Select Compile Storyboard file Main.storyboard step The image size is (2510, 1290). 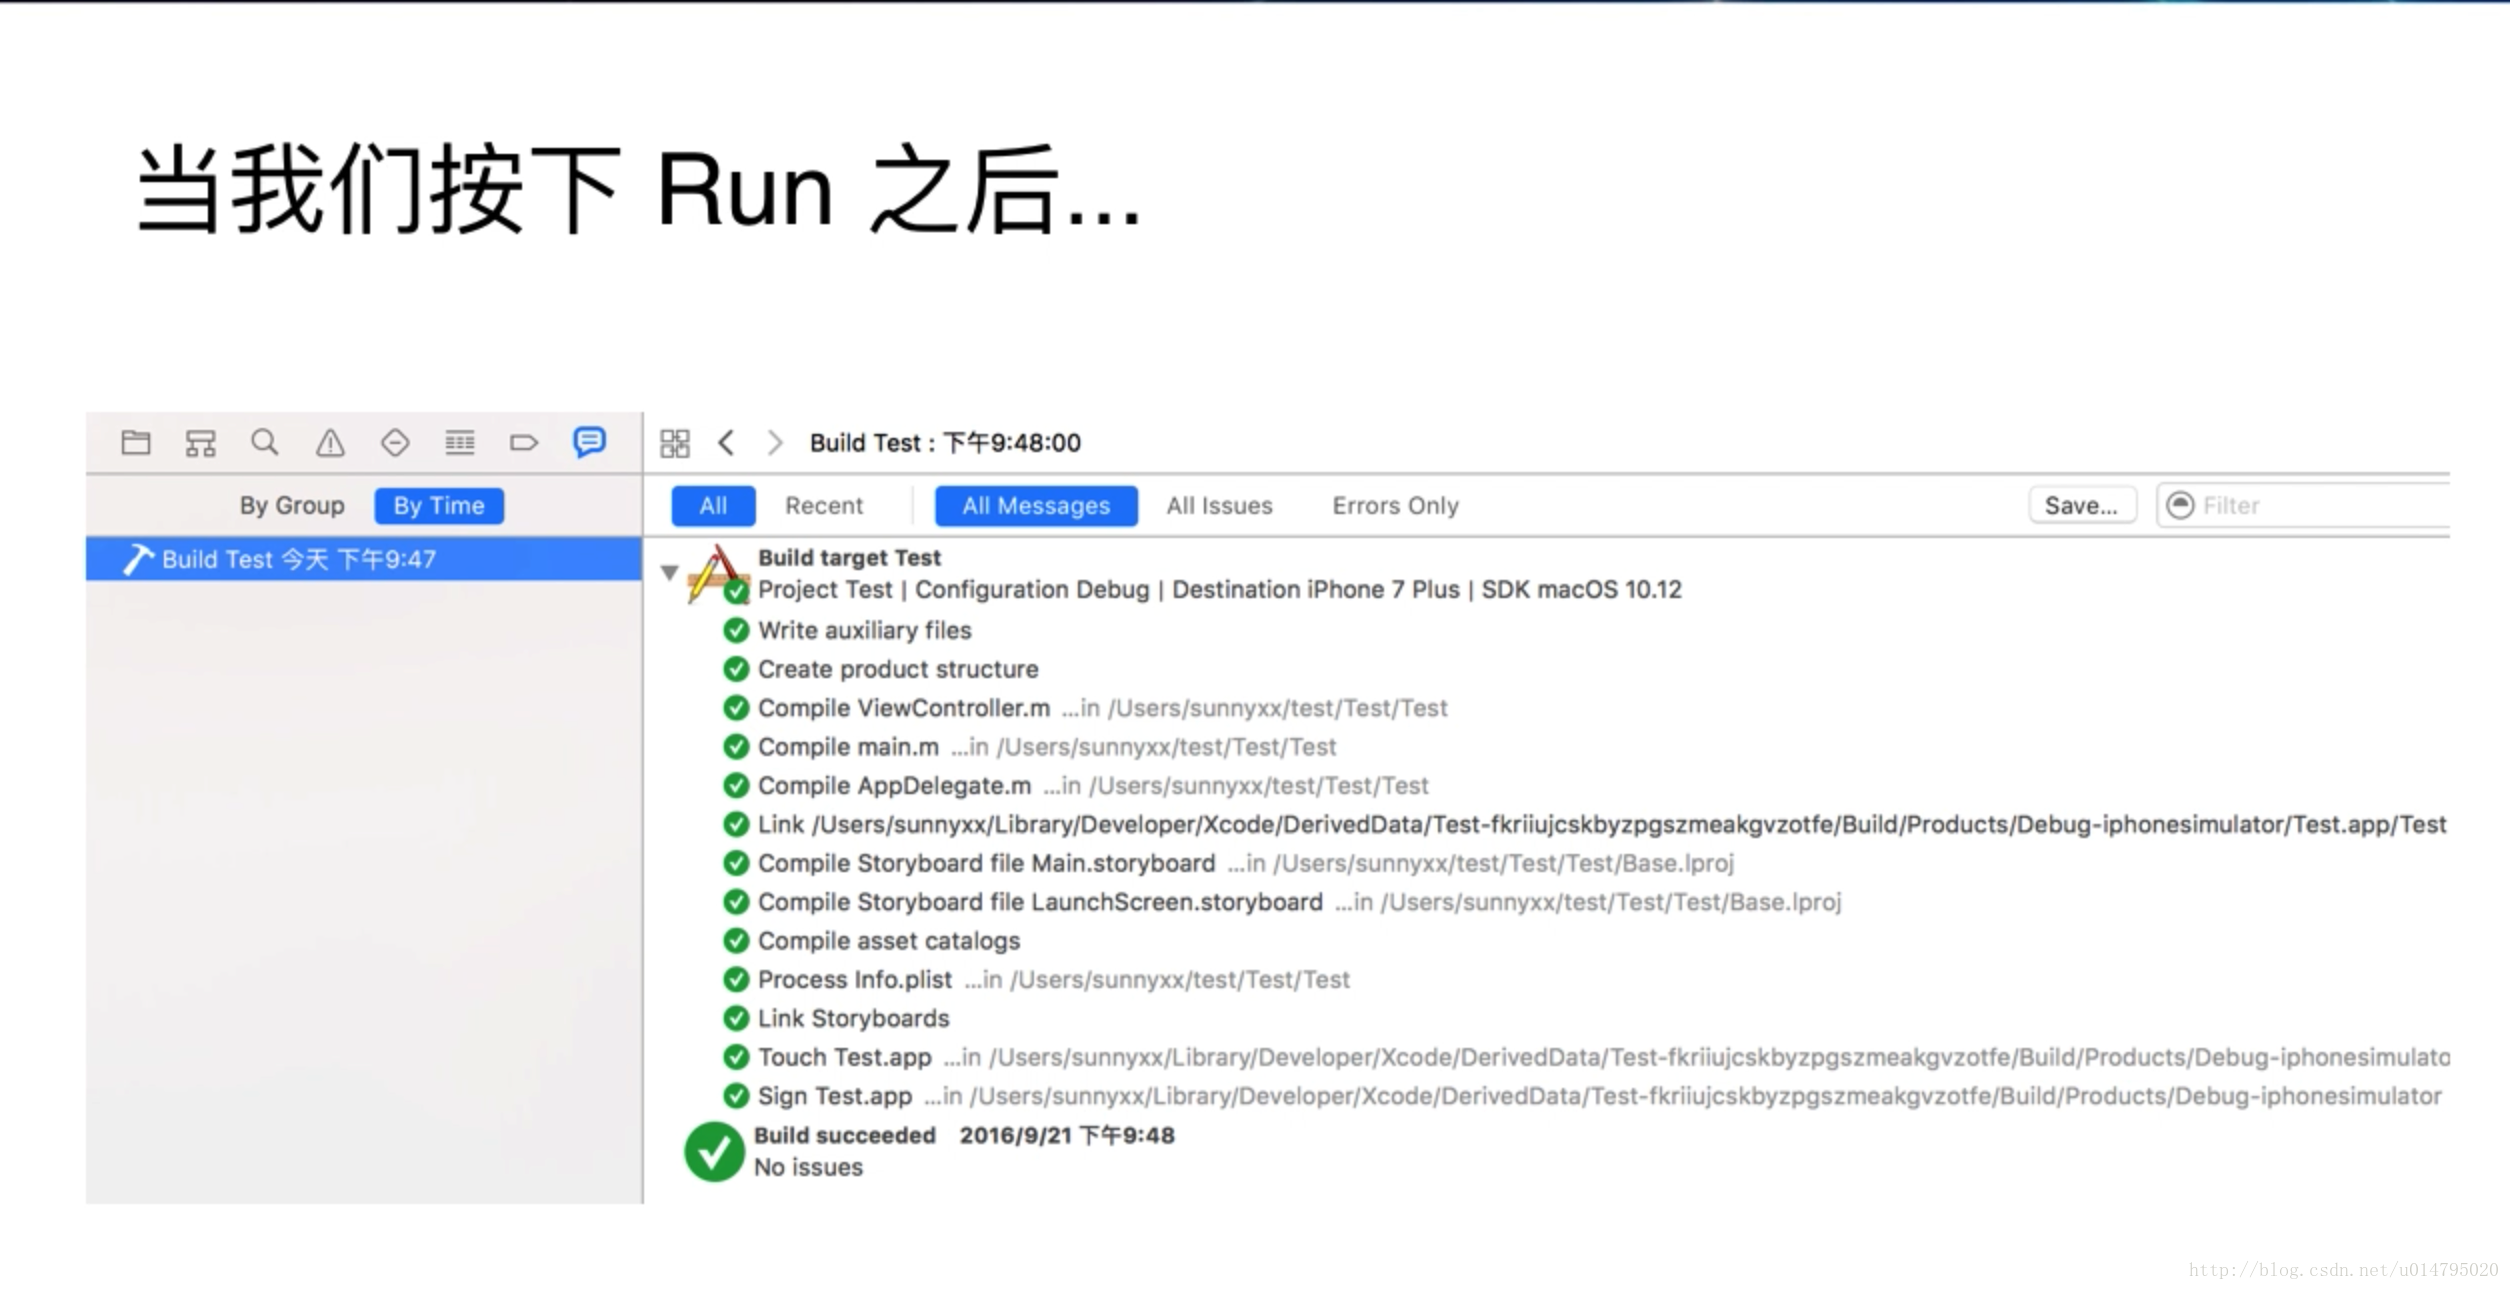point(1246,863)
